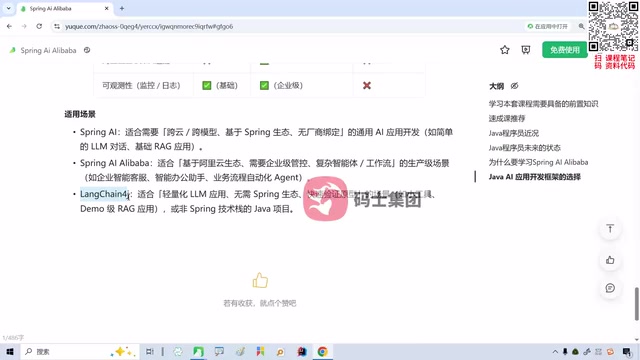Hide the 大纲 outline with the eye icon

[514, 86]
